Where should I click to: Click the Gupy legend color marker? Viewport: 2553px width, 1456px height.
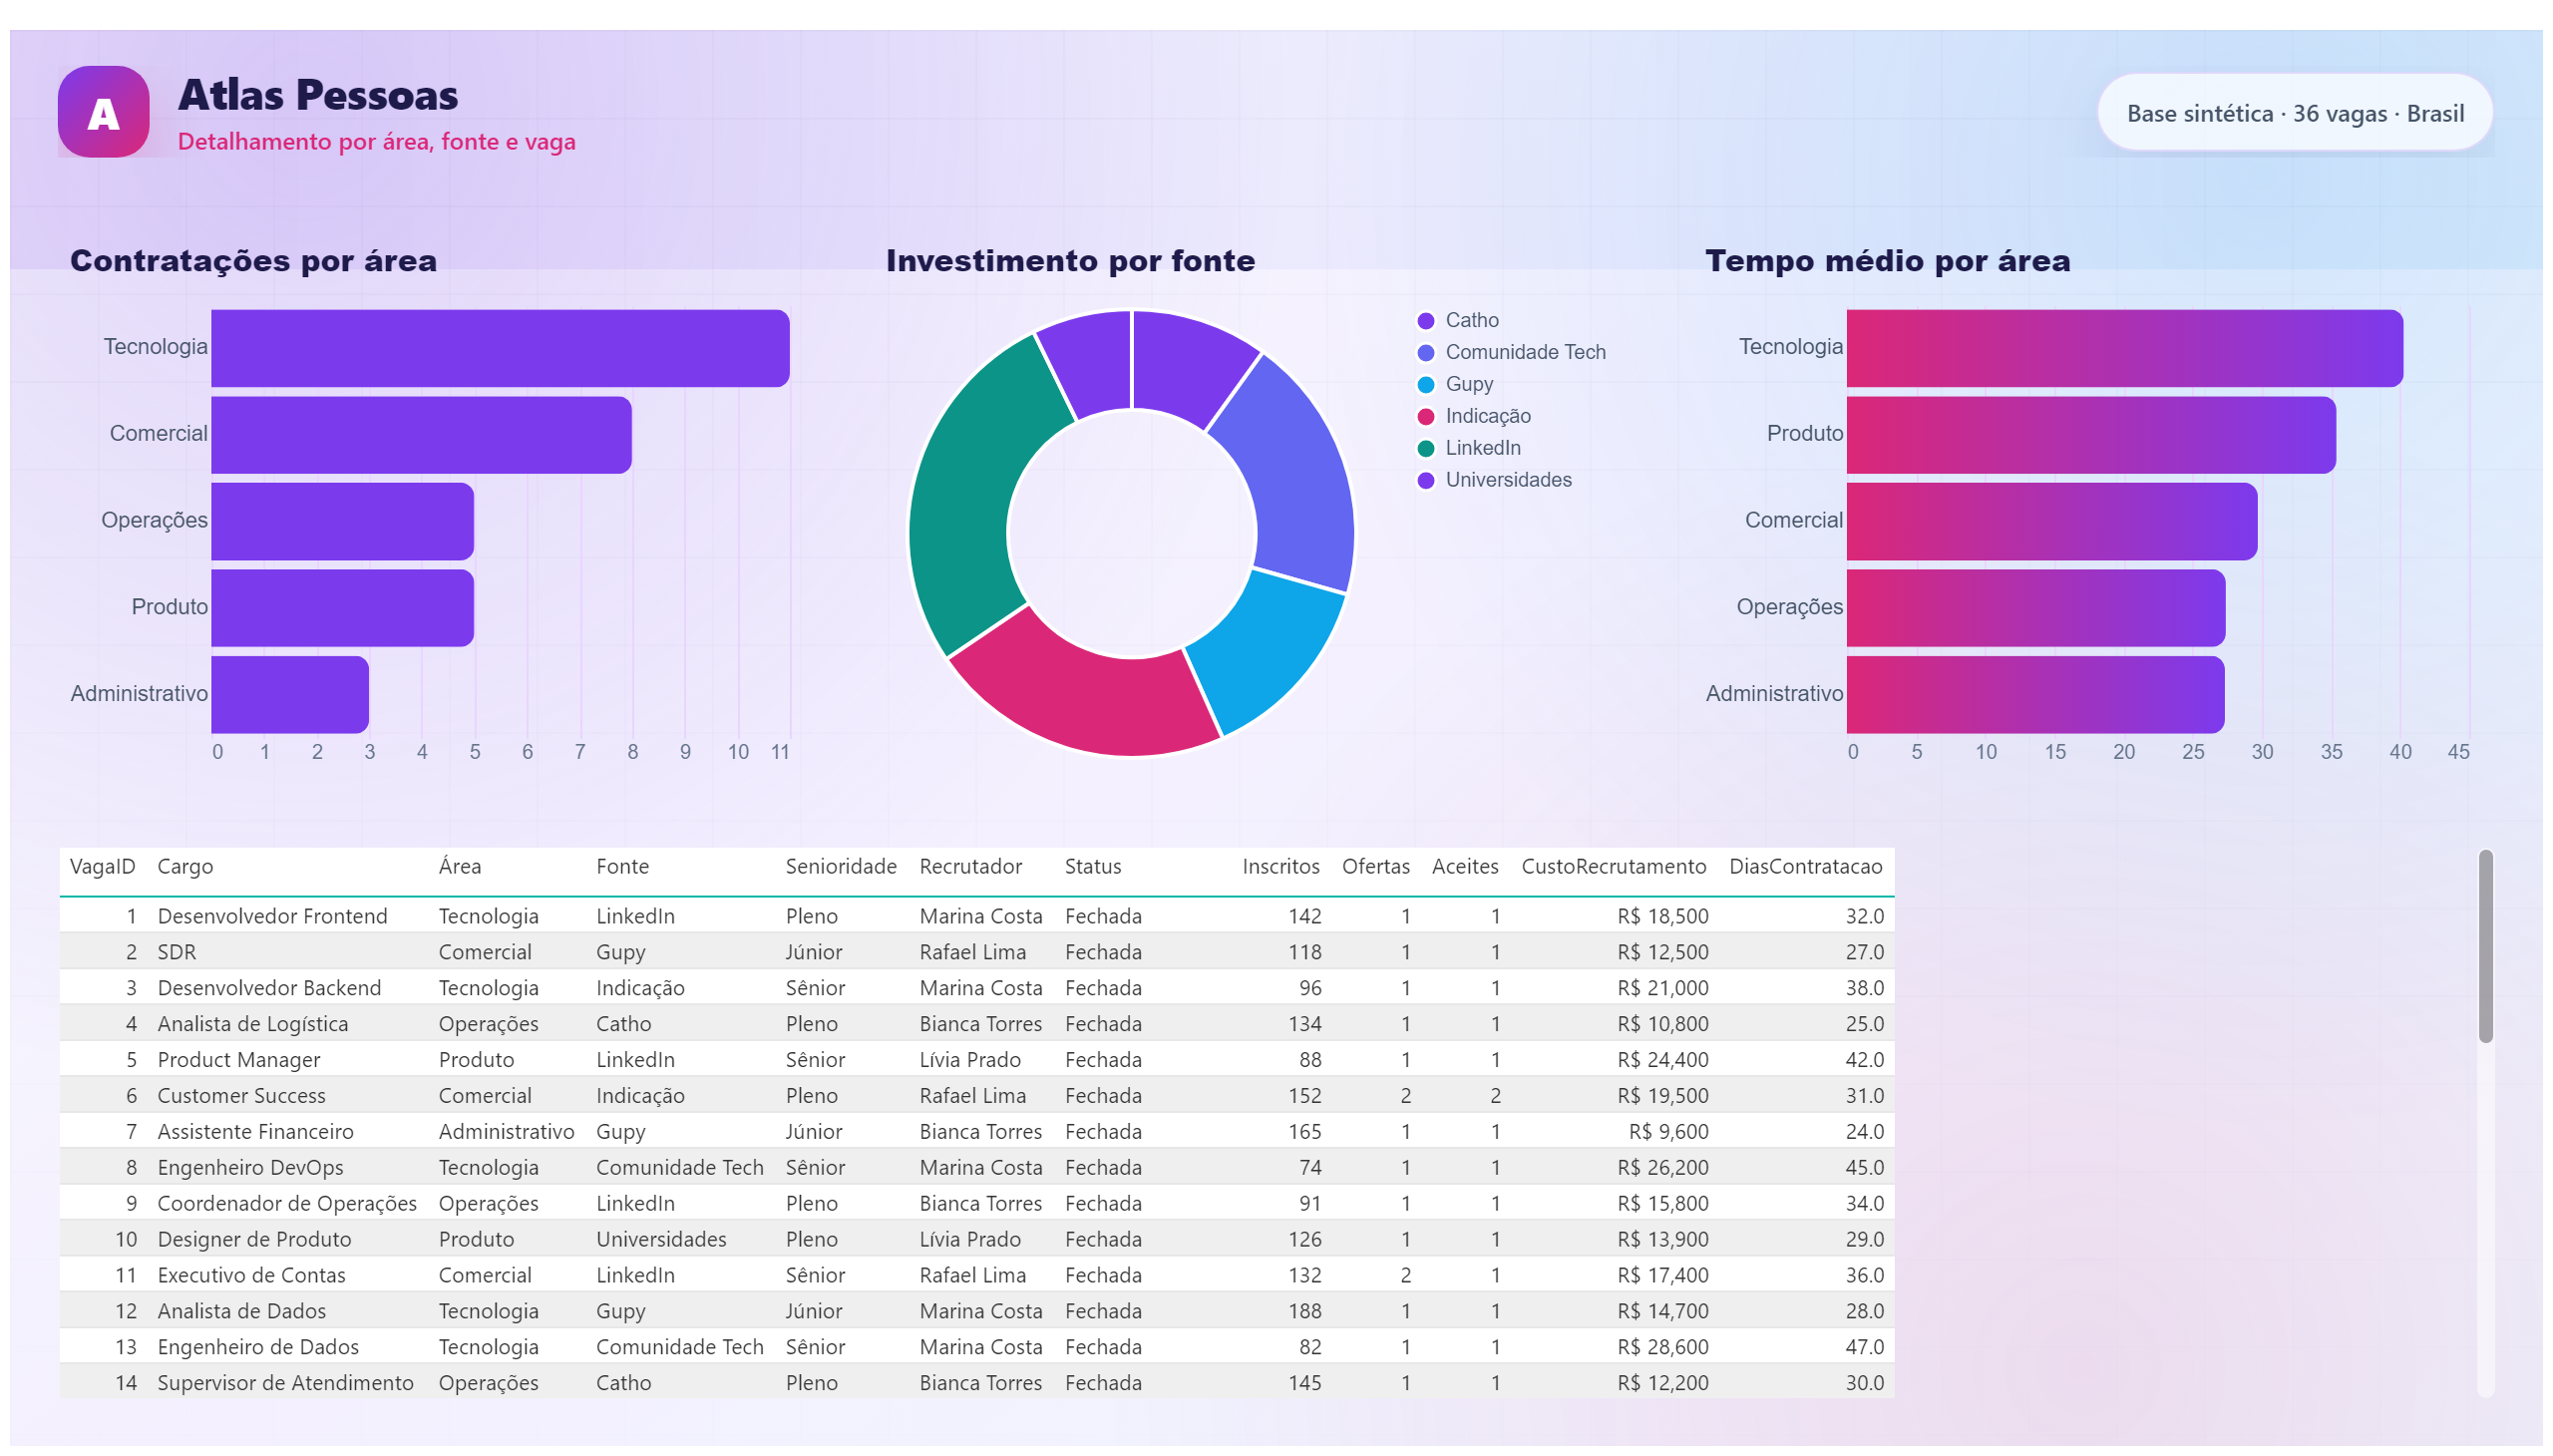1425,385
